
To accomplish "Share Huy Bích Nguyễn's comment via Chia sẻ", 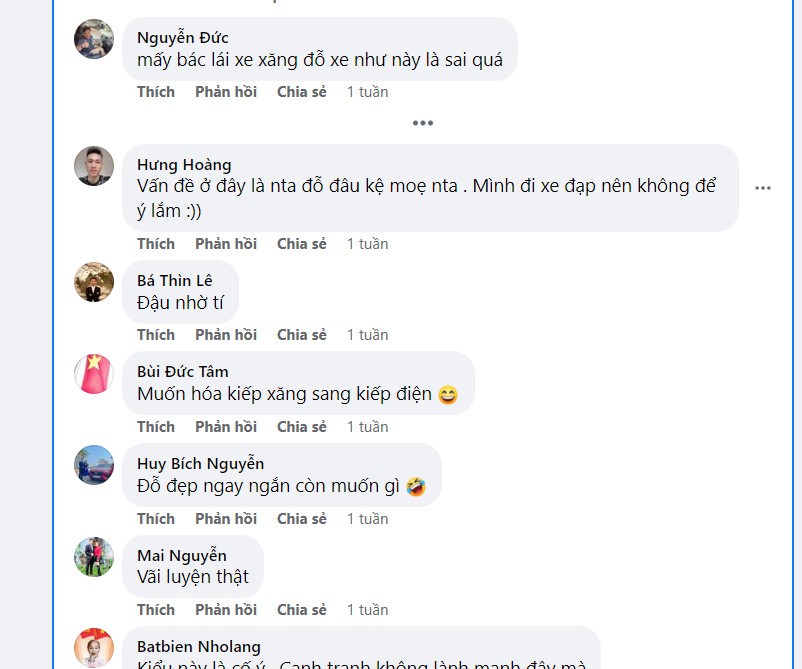I will (302, 519).
